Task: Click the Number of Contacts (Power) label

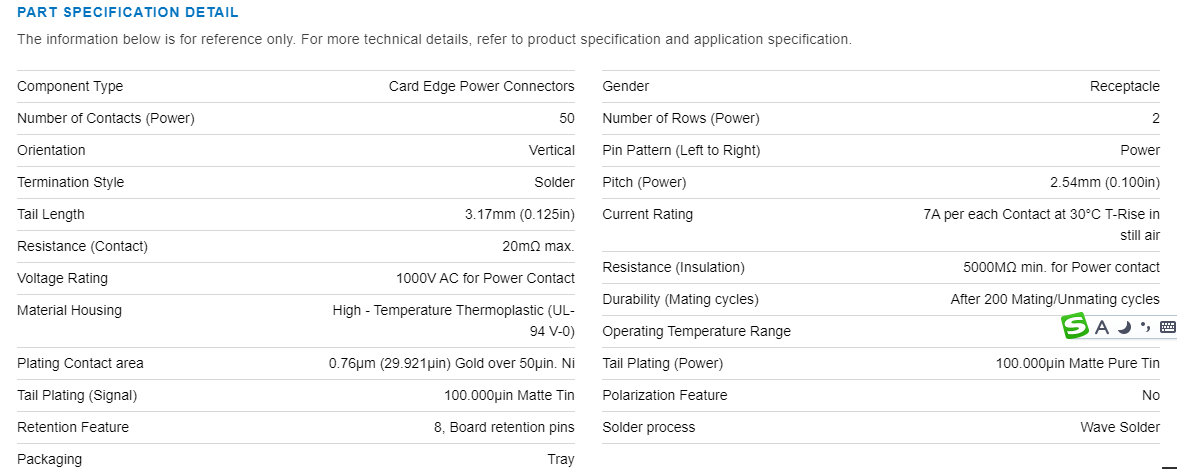Action: [x=106, y=118]
